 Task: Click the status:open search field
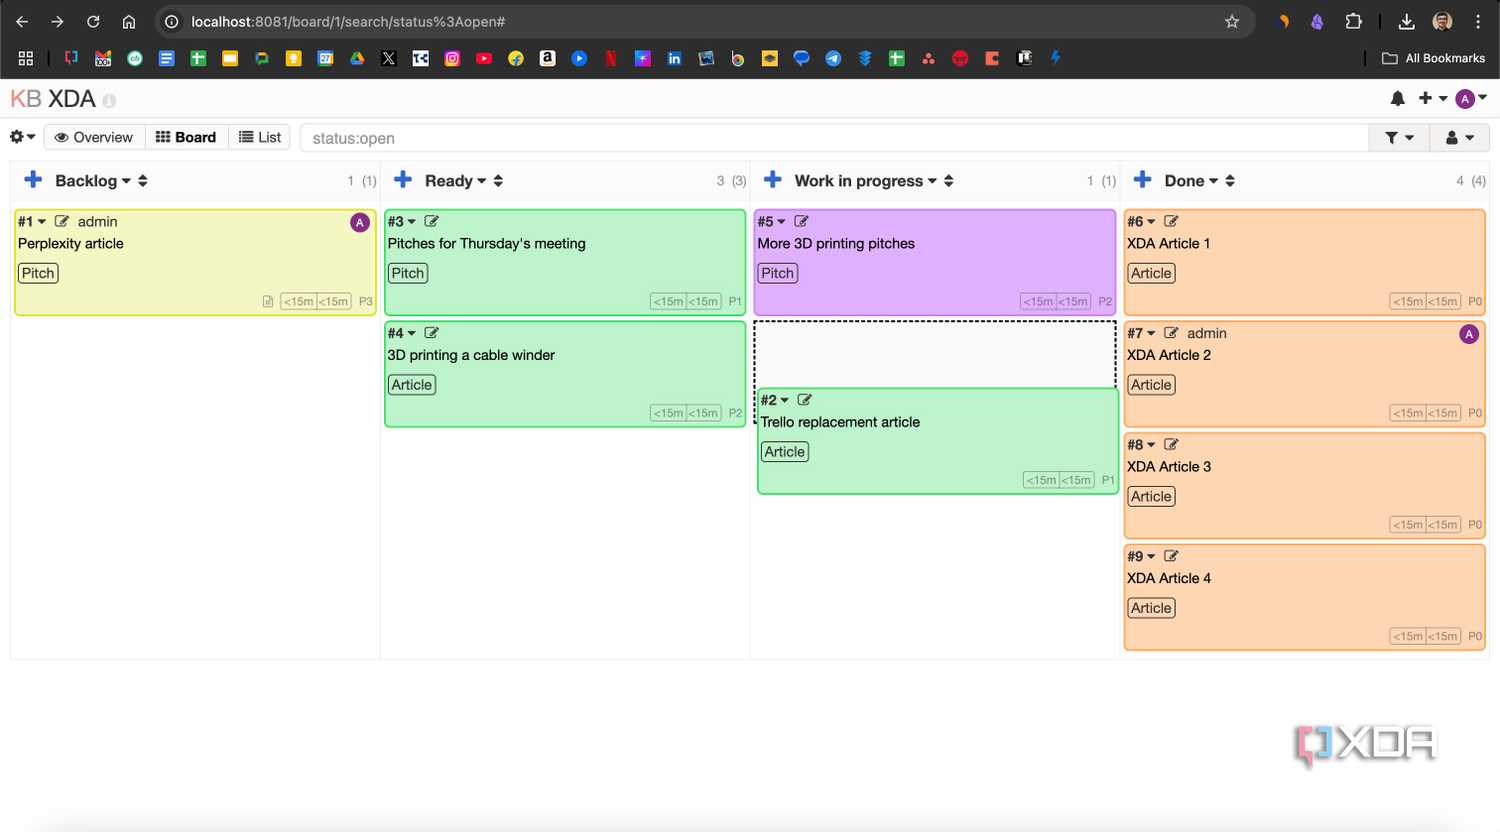point(834,138)
